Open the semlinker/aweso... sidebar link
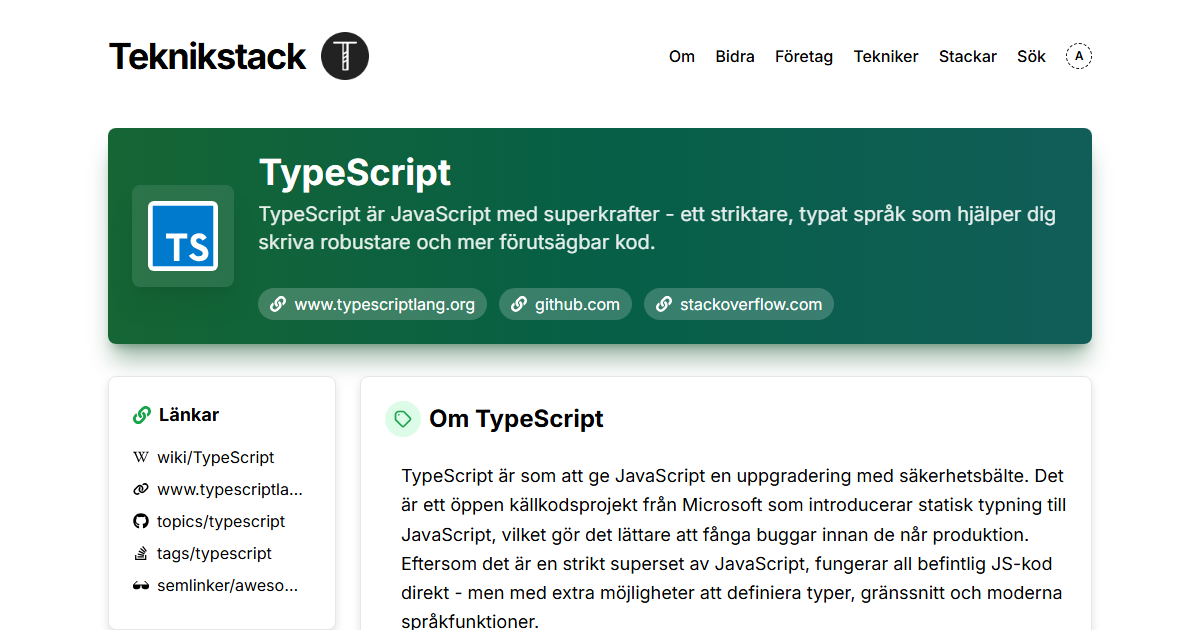Image resolution: width=1200 pixels, height=630 pixels. (227, 585)
